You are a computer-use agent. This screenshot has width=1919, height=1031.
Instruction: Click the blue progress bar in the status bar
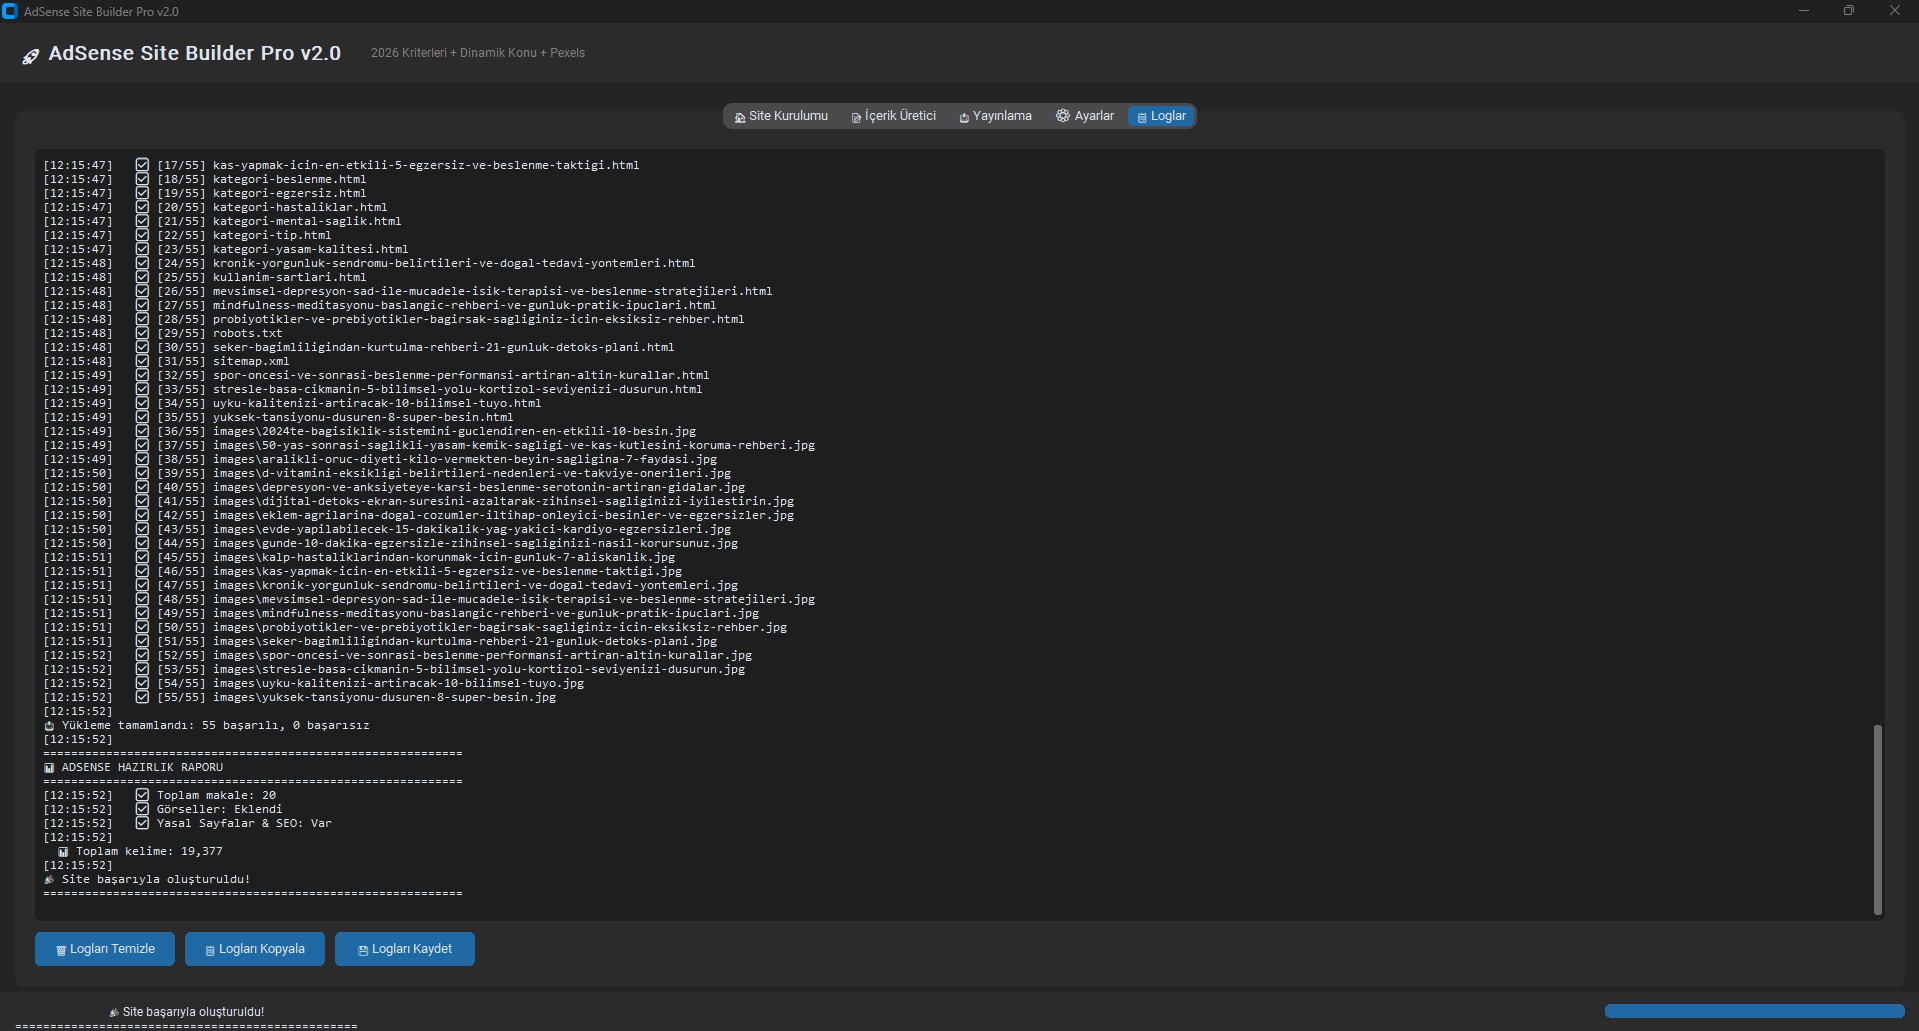[x=1754, y=1012]
